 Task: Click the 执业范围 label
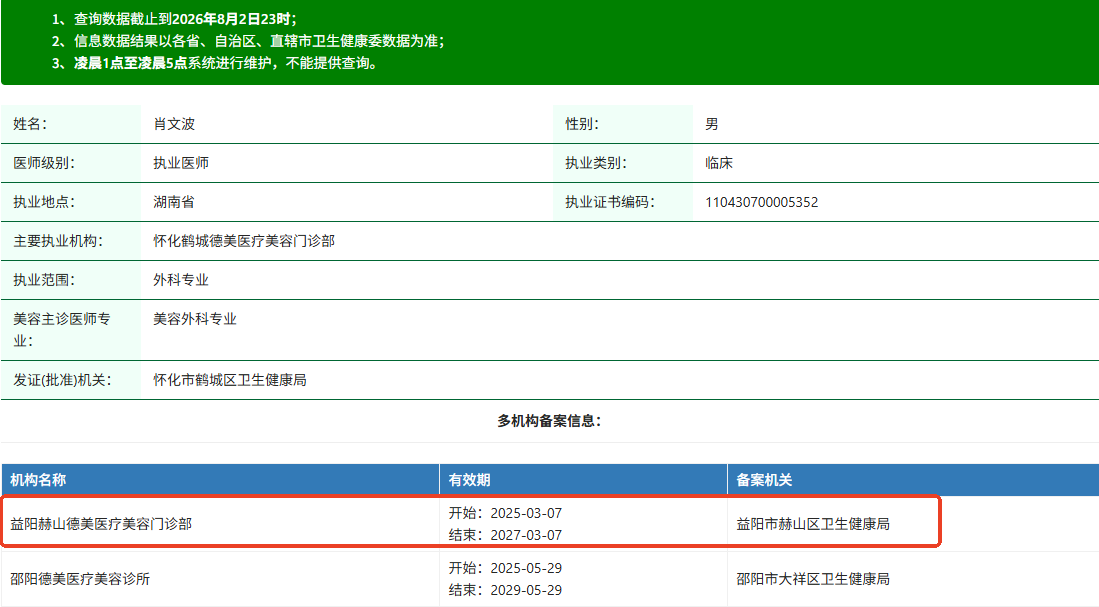(44, 280)
